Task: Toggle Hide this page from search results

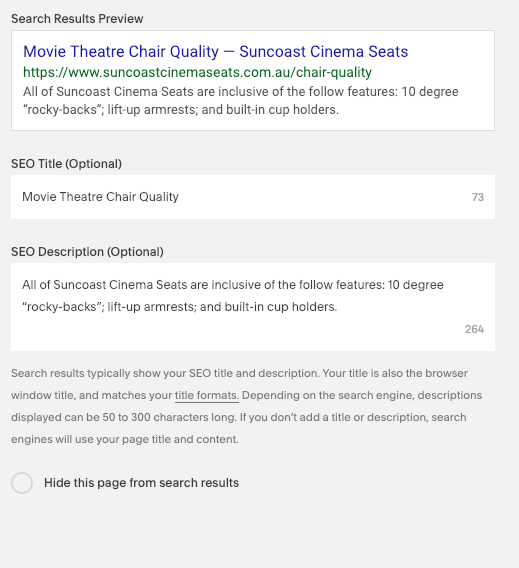Action: tap(22, 483)
